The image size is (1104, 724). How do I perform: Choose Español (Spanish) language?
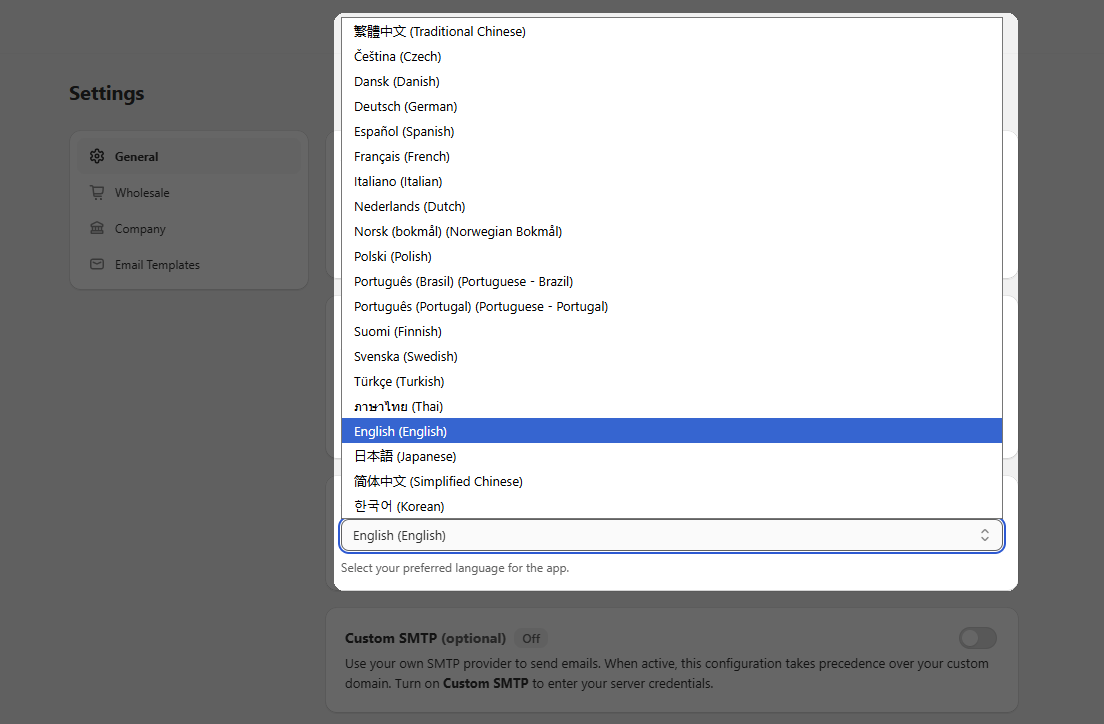(x=672, y=132)
